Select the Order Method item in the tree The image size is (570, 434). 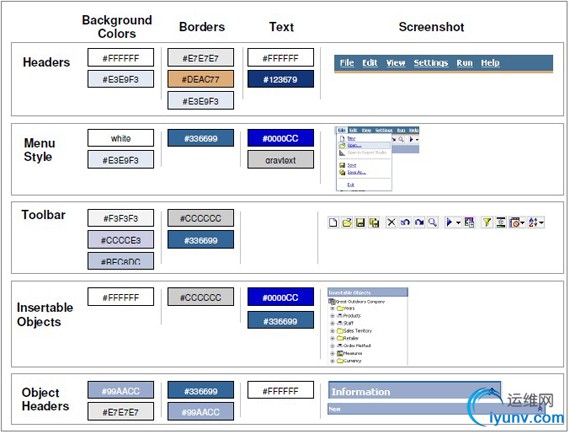click(x=357, y=346)
